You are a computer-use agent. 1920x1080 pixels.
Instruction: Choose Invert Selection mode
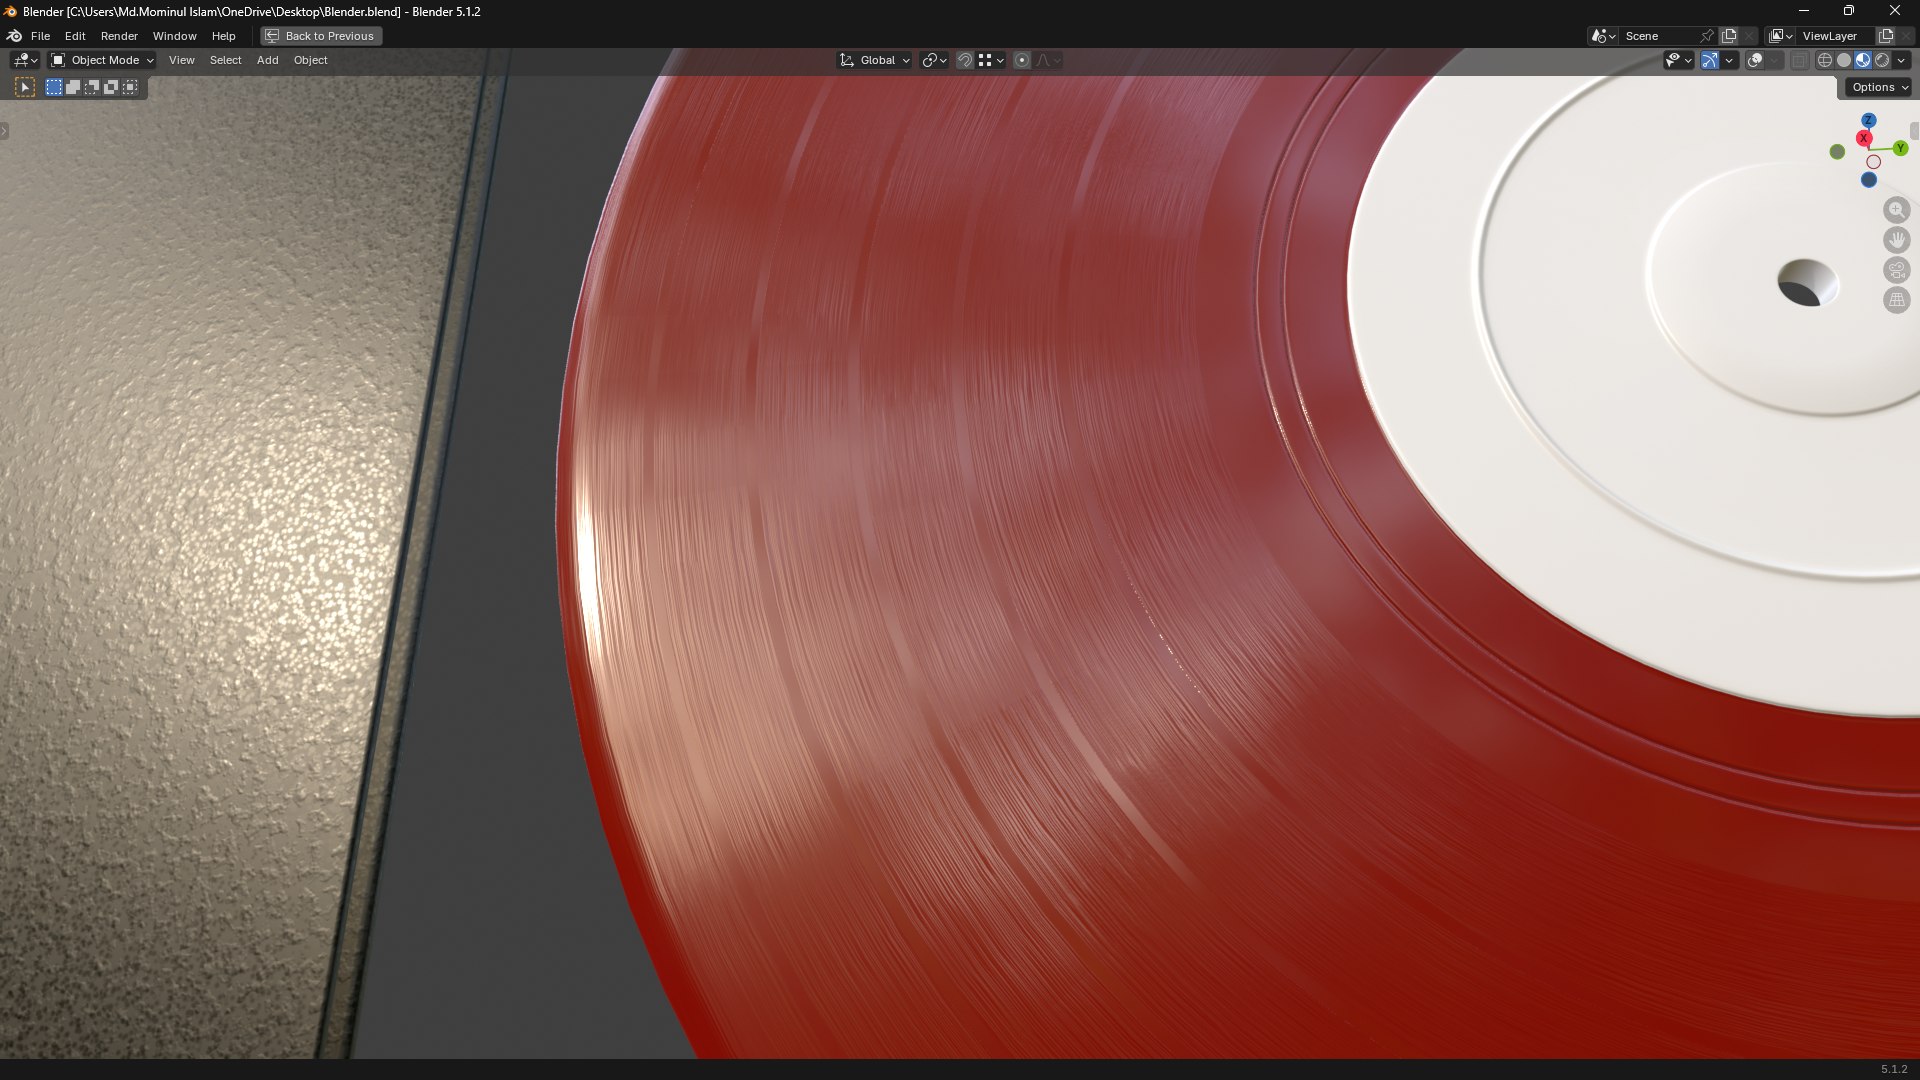coord(111,87)
